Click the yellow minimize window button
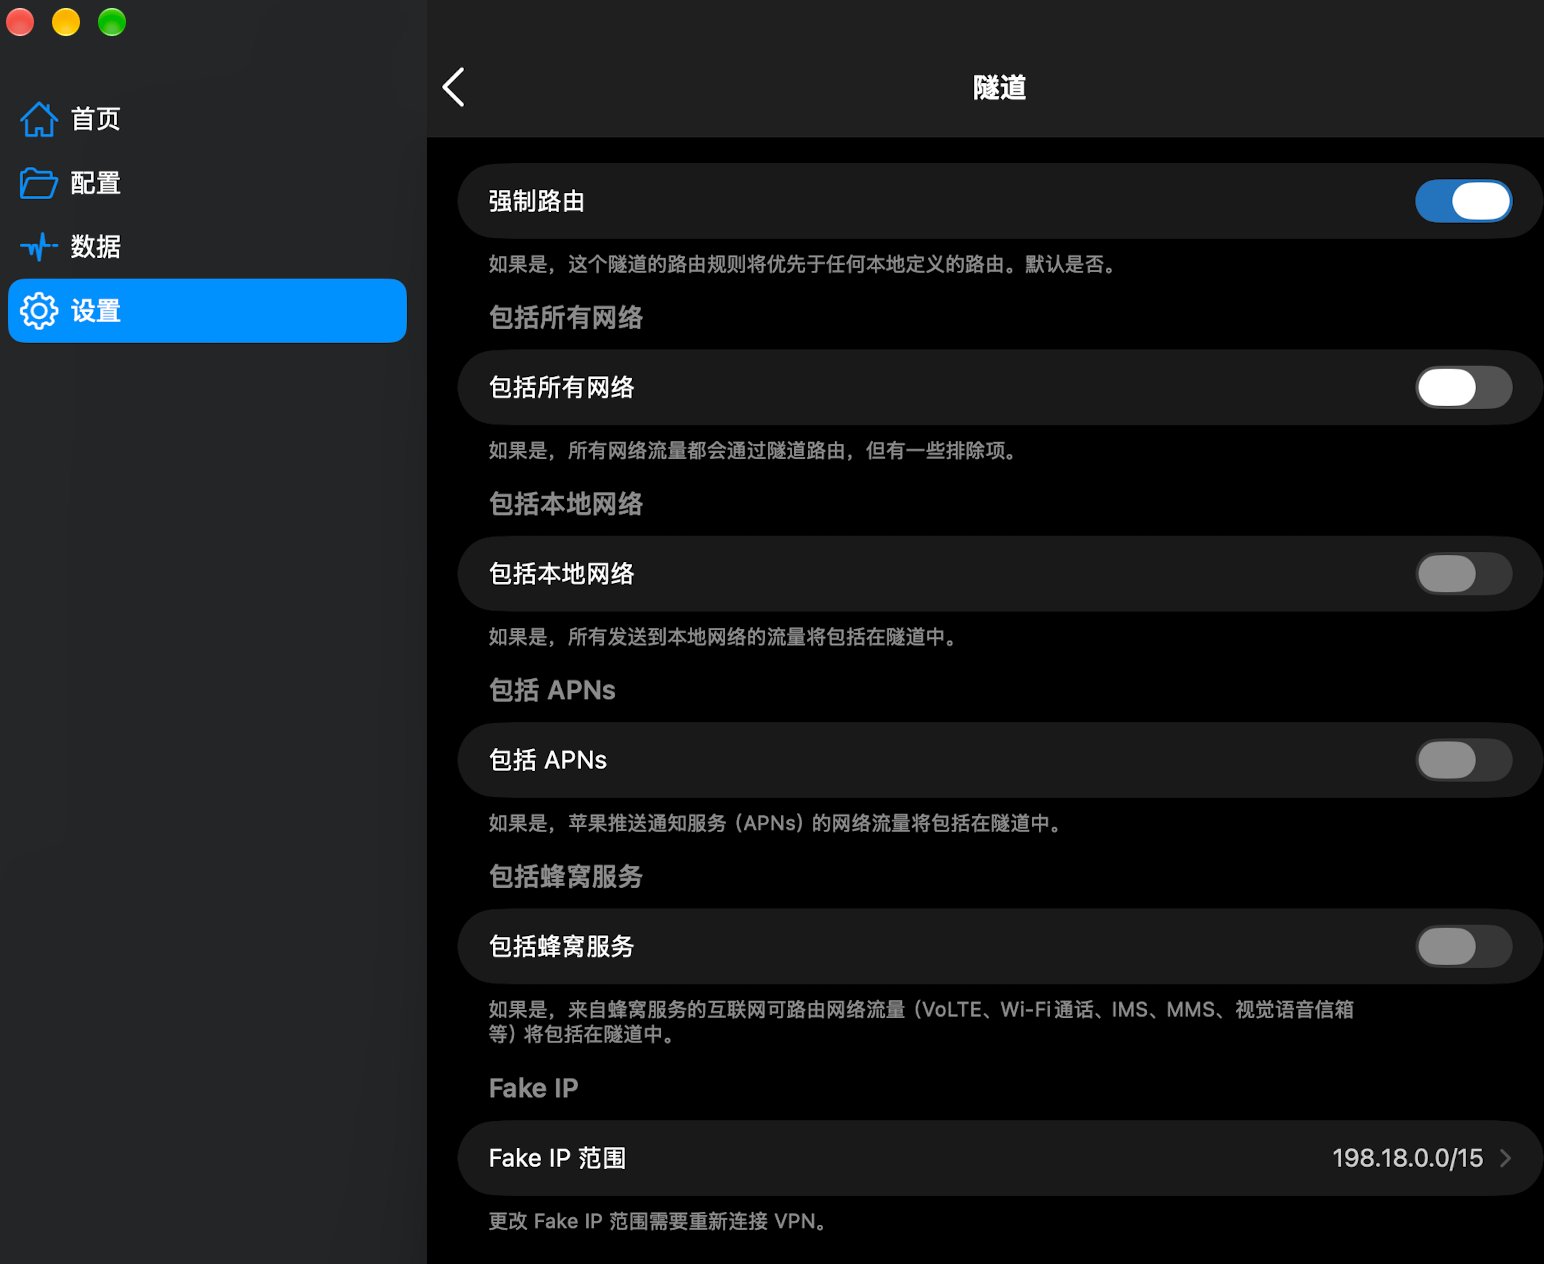Viewport: 1544px width, 1264px height. [66, 21]
